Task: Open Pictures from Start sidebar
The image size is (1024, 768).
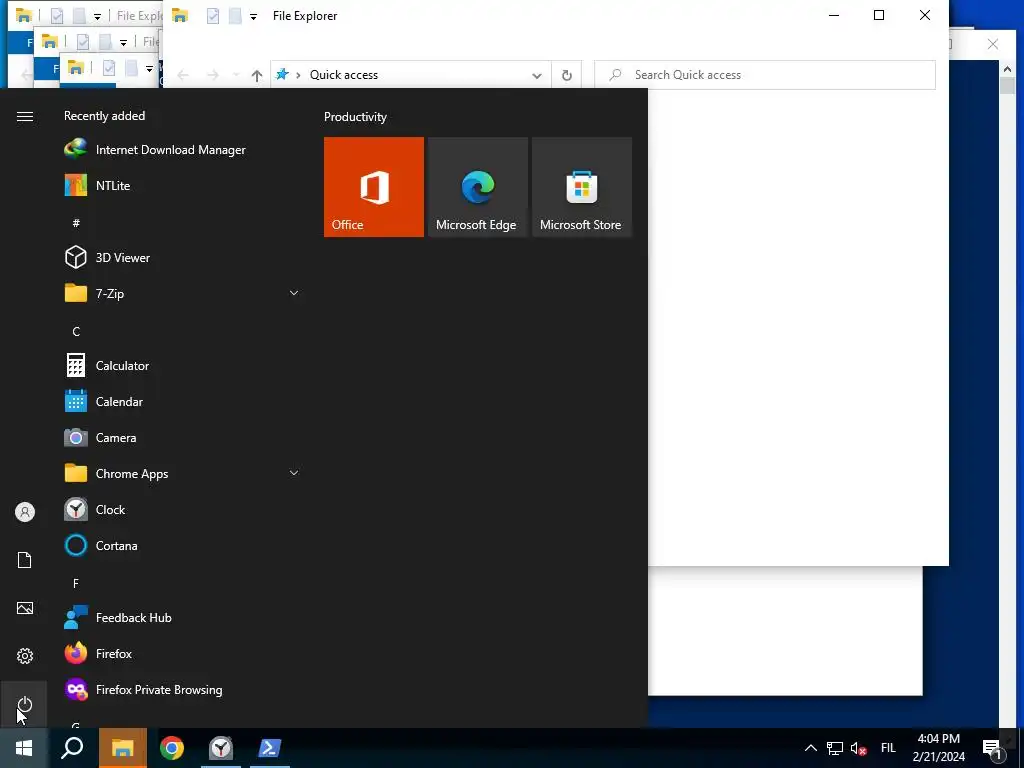Action: 25,608
